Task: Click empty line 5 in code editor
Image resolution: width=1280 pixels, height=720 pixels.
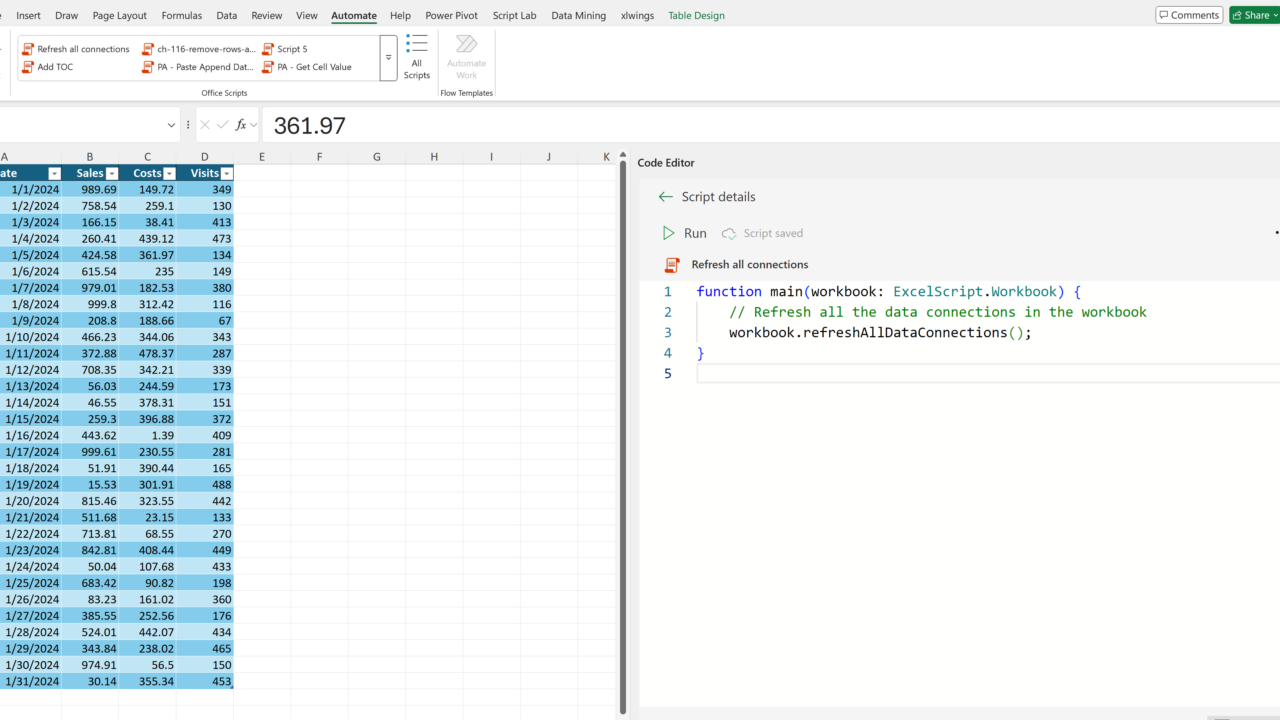Action: (900, 373)
